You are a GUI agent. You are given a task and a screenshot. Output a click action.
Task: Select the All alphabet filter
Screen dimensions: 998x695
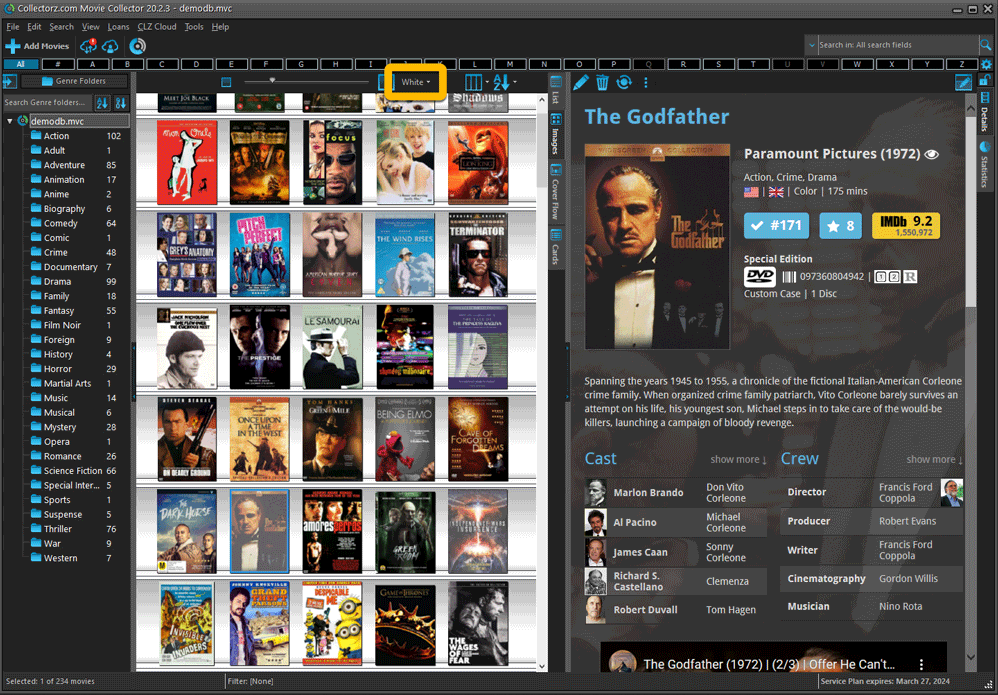(20, 64)
